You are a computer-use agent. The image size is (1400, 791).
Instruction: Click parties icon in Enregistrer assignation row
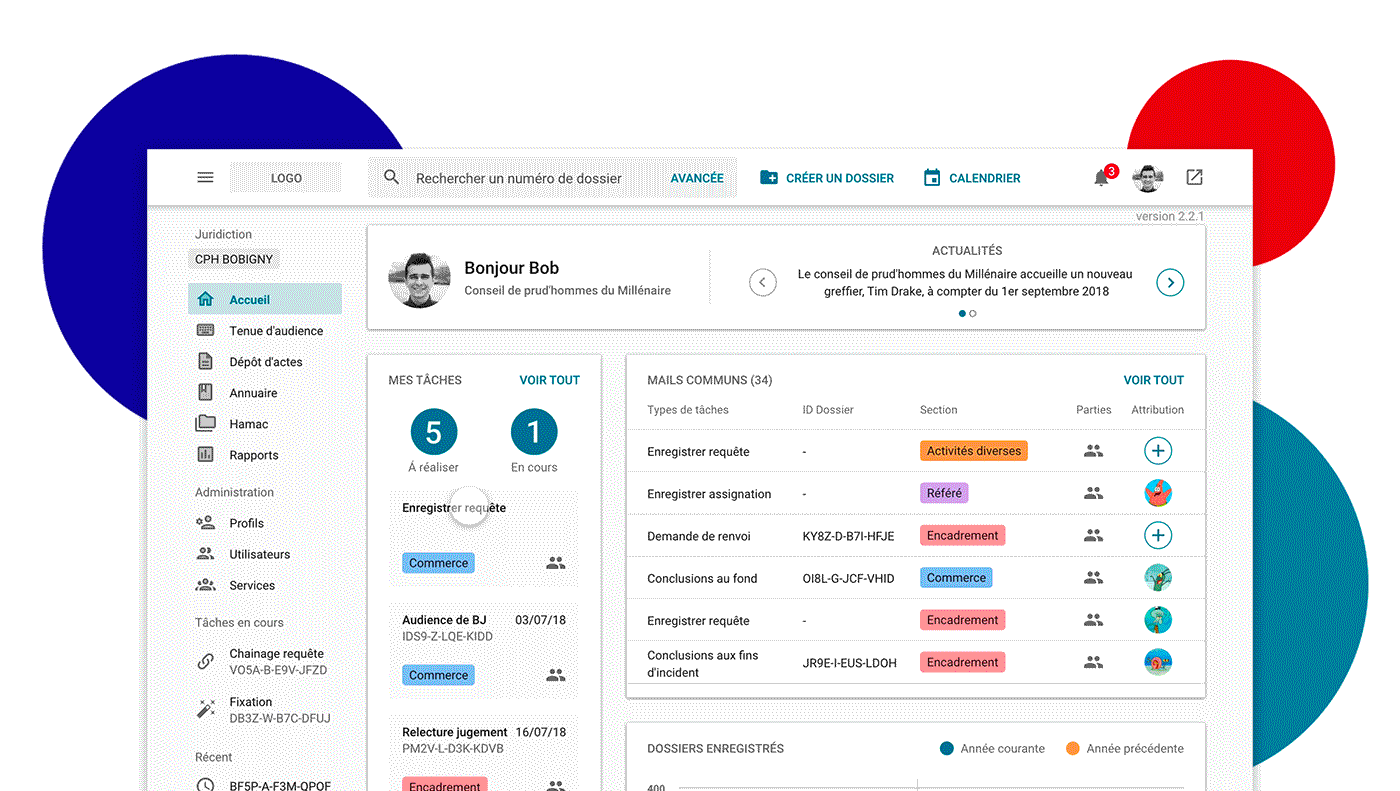point(1094,493)
